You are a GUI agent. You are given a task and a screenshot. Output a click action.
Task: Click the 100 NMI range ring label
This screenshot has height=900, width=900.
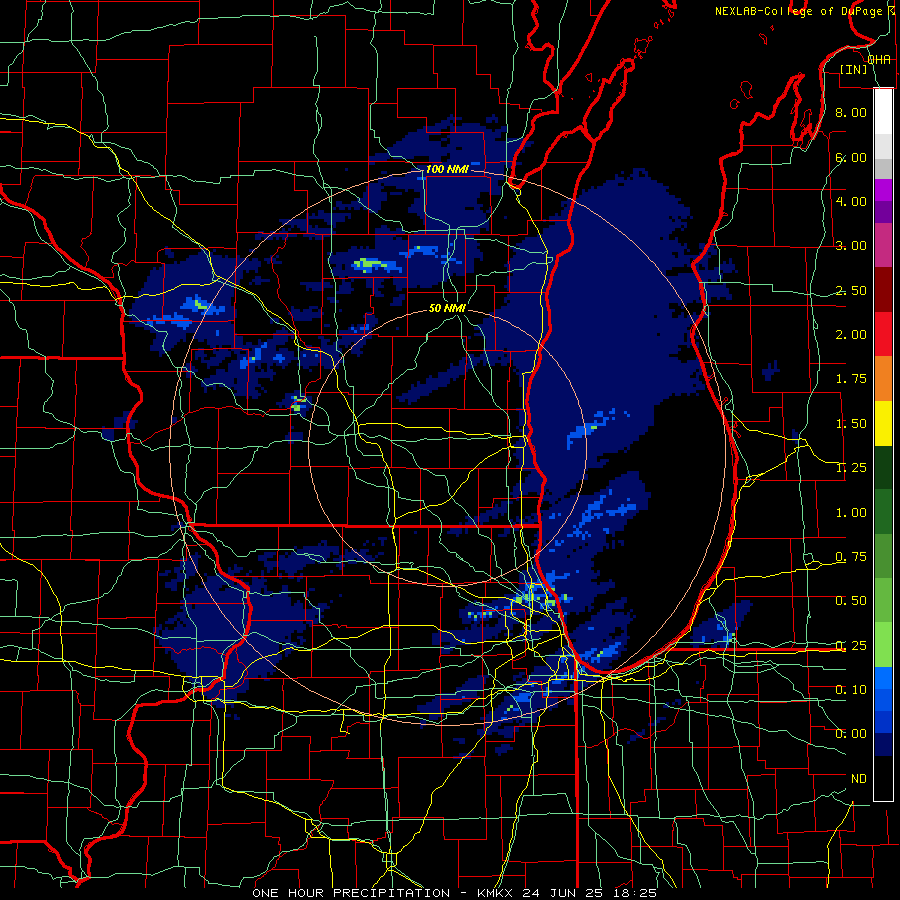coord(447,169)
